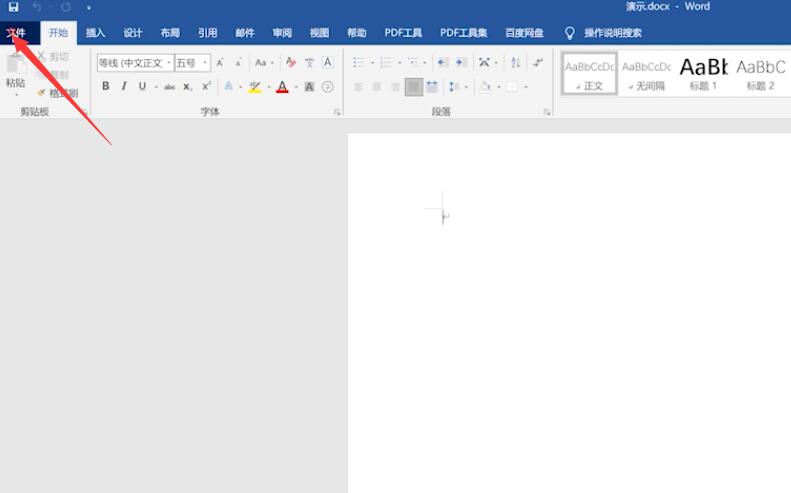
Task: Click the decrease font size icon
Action: [x=239, y=63]
